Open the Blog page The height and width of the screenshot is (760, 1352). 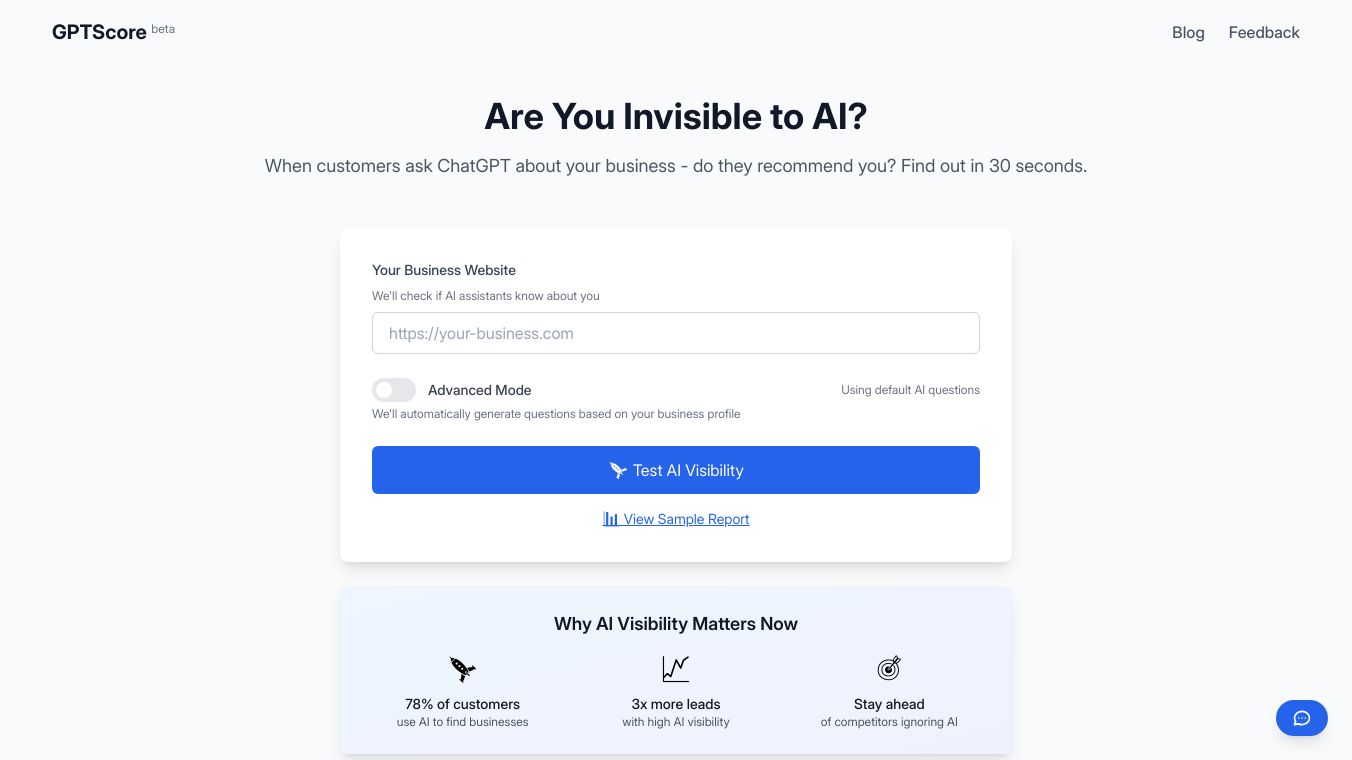1188,33
